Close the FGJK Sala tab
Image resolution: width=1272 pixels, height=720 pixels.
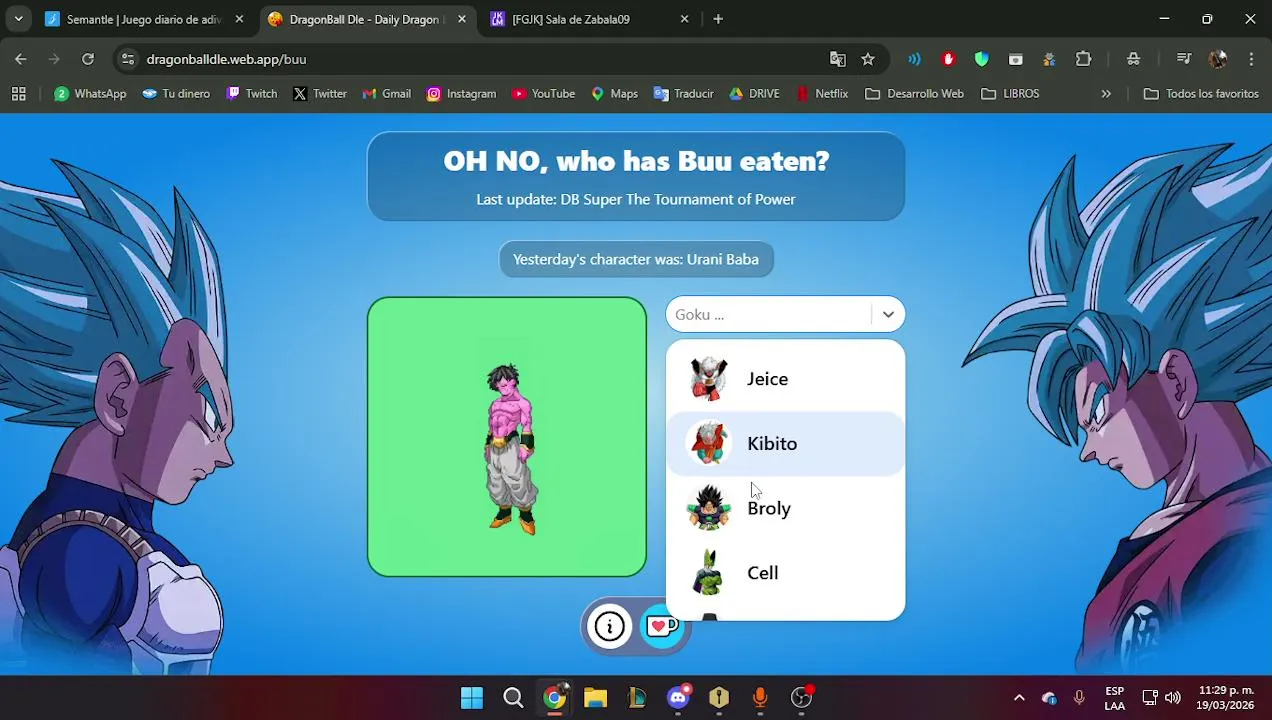tap(684, 19)
